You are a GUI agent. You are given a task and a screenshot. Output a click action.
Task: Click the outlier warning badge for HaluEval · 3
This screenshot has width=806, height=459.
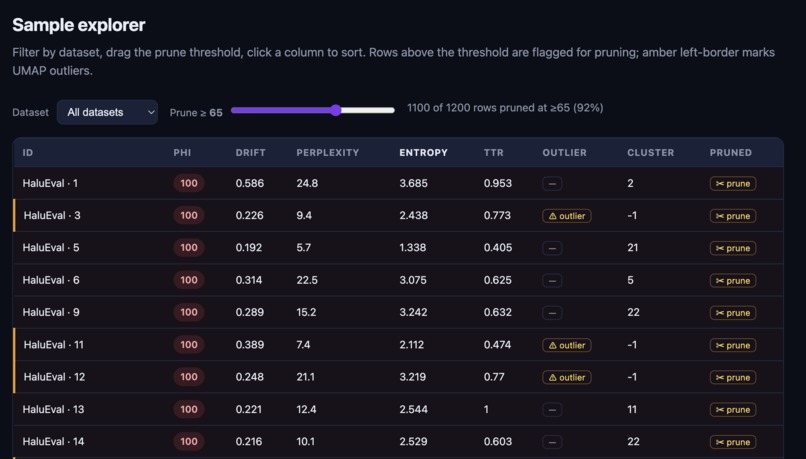click(x=566, y=216)
